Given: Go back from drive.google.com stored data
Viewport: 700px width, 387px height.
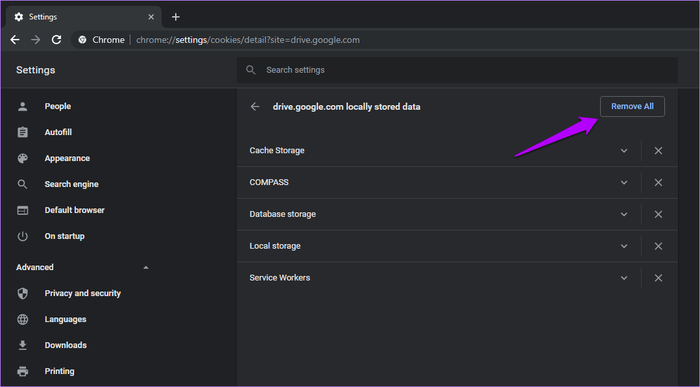Looking at the screenshot, I should (x=255, y=107).
